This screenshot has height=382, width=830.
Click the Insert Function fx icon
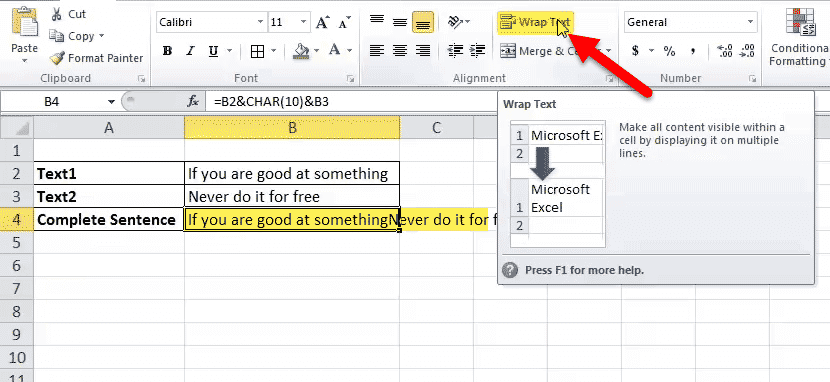193,102
